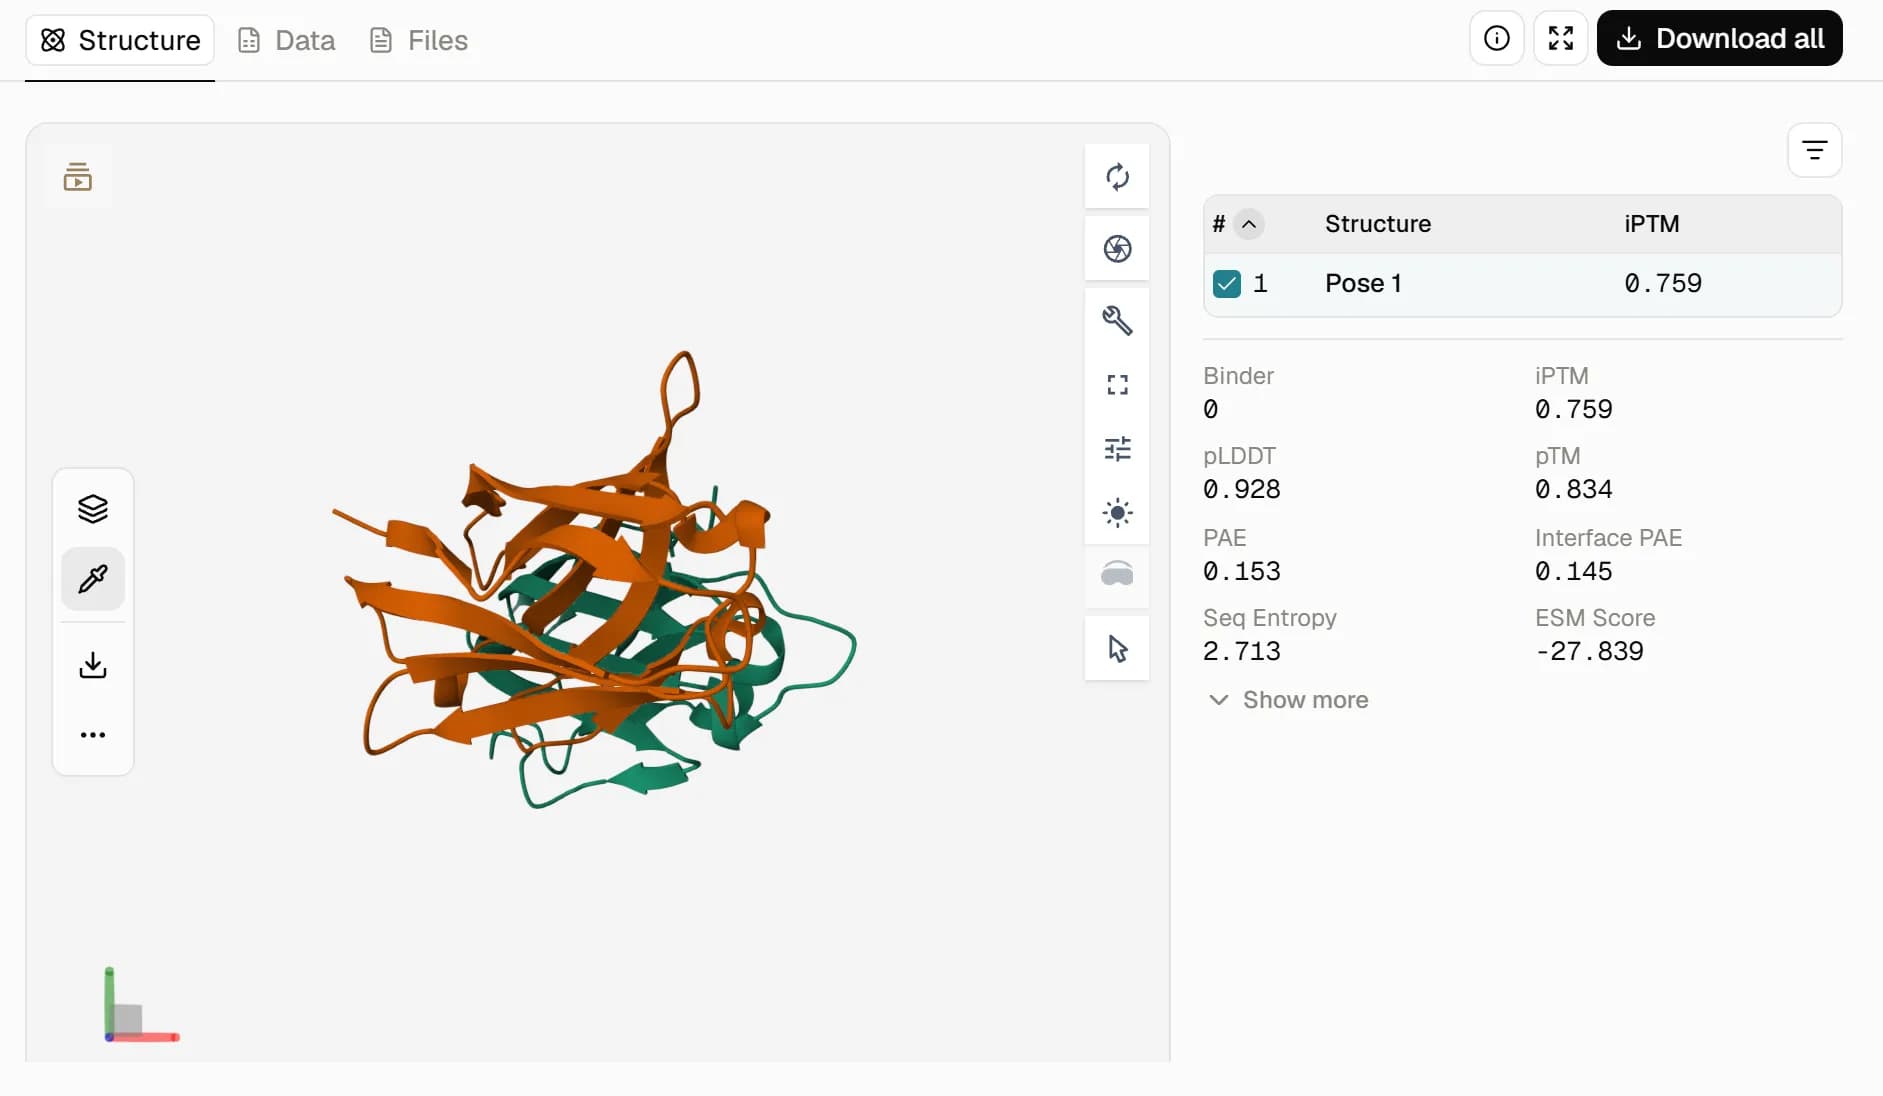1883x1096 pixels.
Task: Expand the Show more metrics
Action: tap(1289, 700)
